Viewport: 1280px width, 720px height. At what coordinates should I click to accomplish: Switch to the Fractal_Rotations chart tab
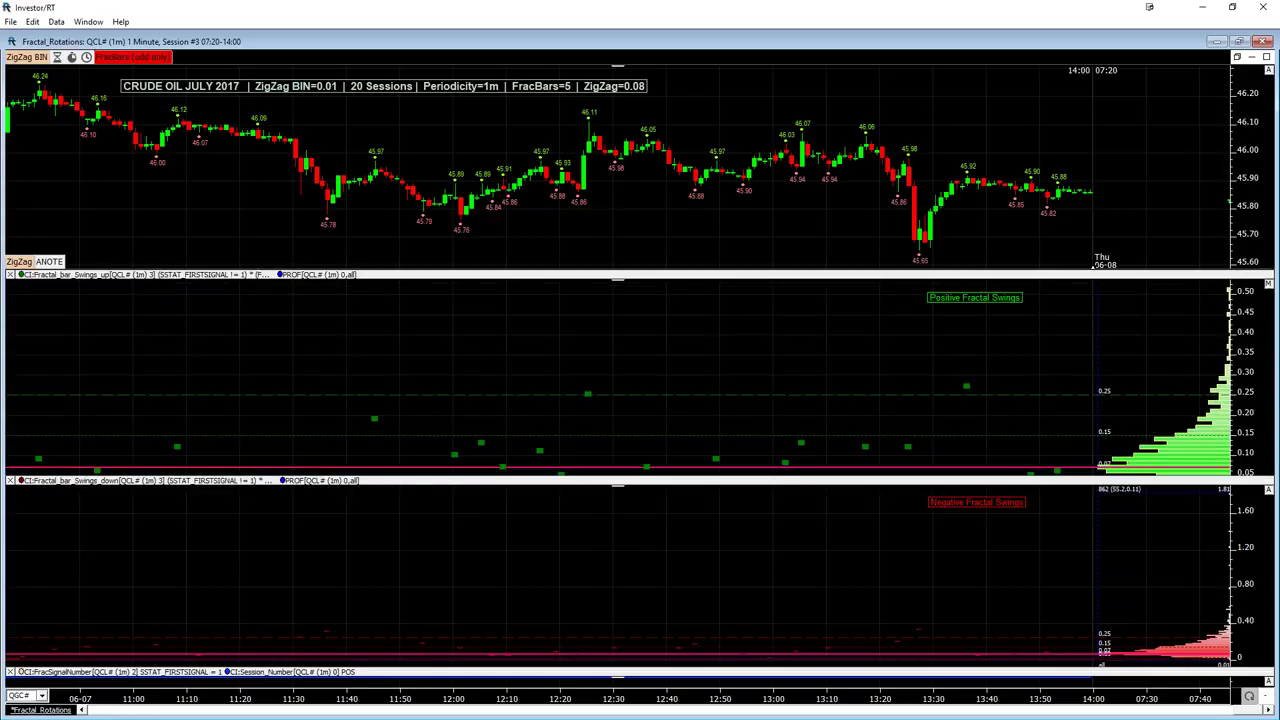point(41,710)
